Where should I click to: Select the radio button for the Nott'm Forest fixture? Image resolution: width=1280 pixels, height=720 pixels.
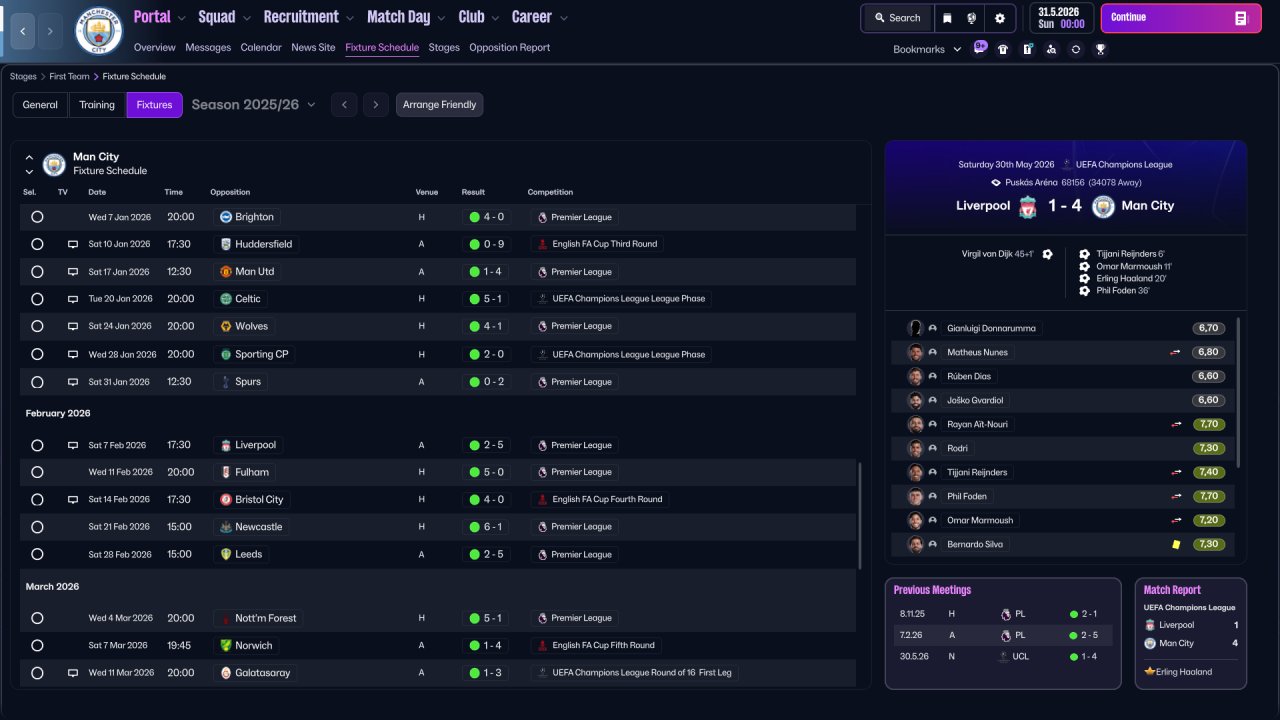pos(37,618)
